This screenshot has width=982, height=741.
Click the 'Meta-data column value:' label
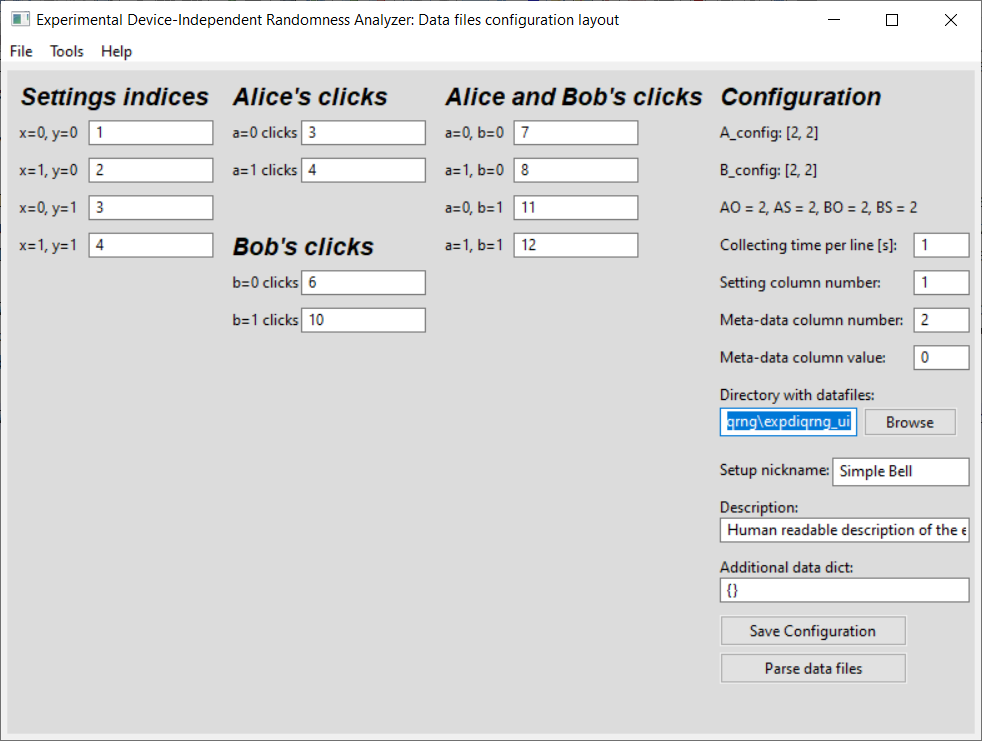(802, 358)
